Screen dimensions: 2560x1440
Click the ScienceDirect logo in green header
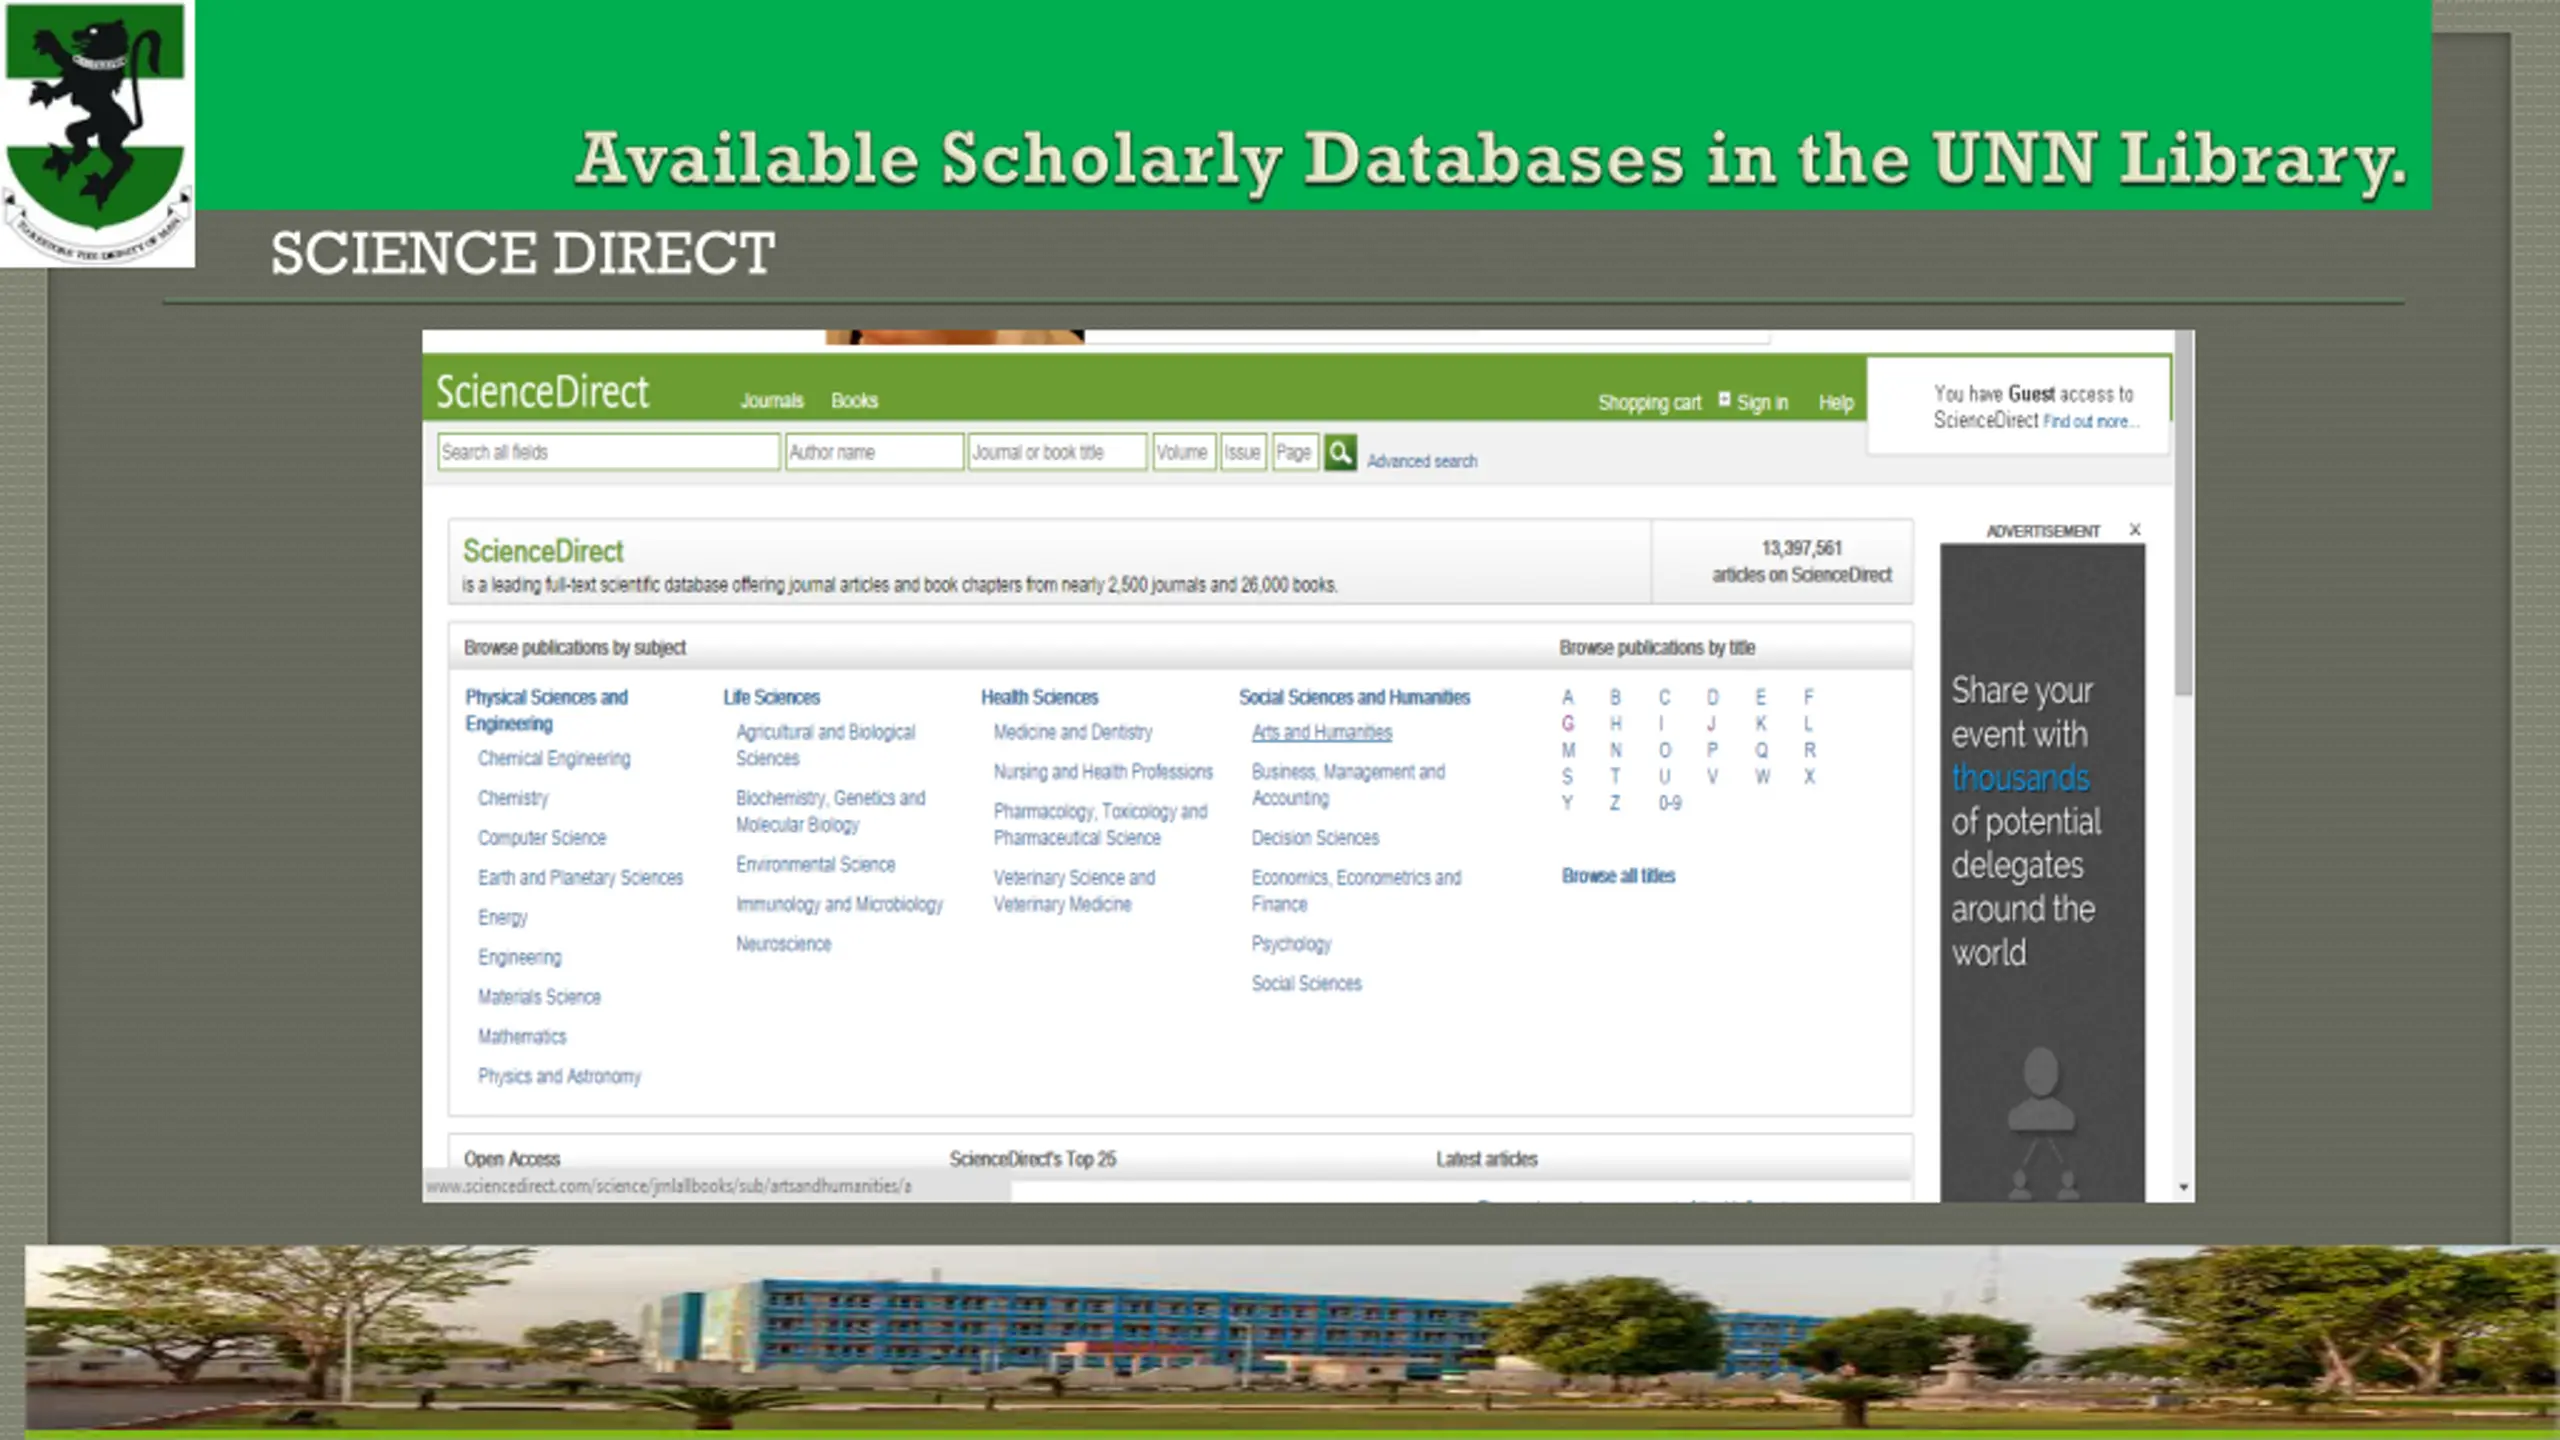coord(542,391)
